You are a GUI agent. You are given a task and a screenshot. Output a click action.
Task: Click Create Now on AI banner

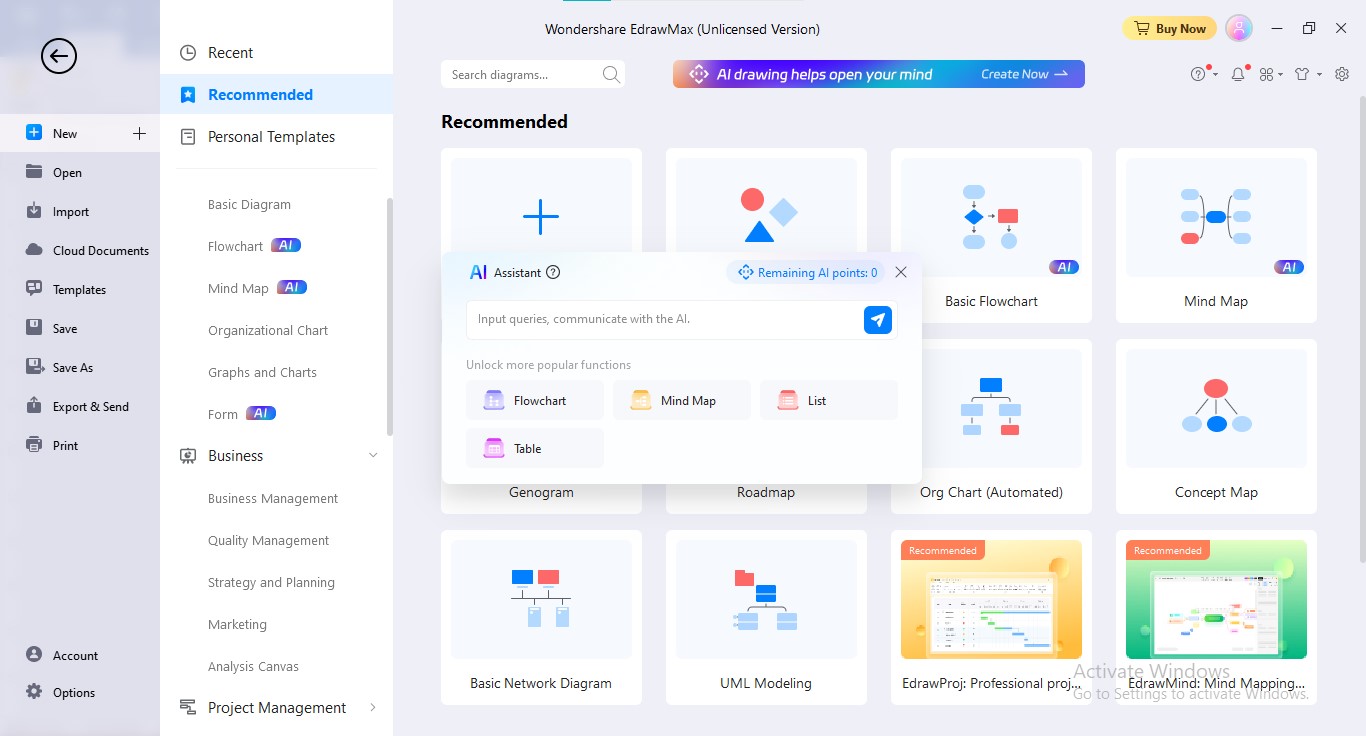coord(1024,74)
